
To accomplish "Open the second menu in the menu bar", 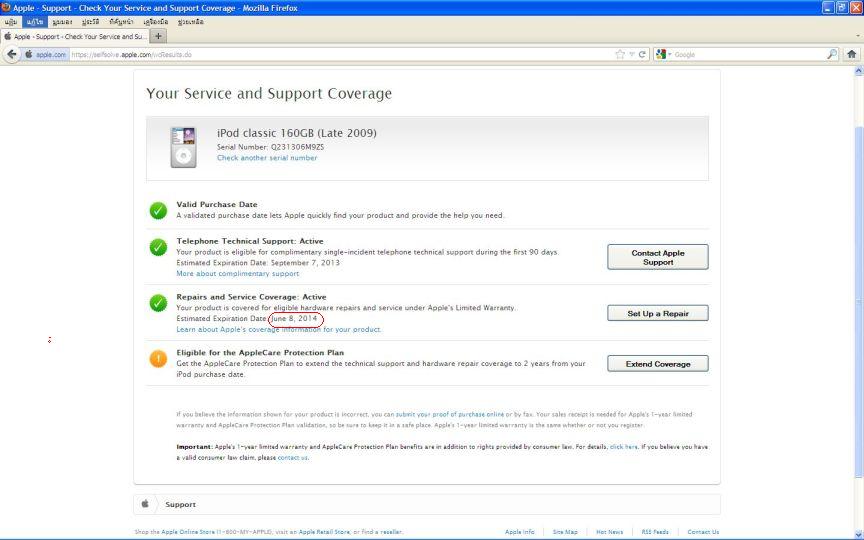I will pos(35,21).
